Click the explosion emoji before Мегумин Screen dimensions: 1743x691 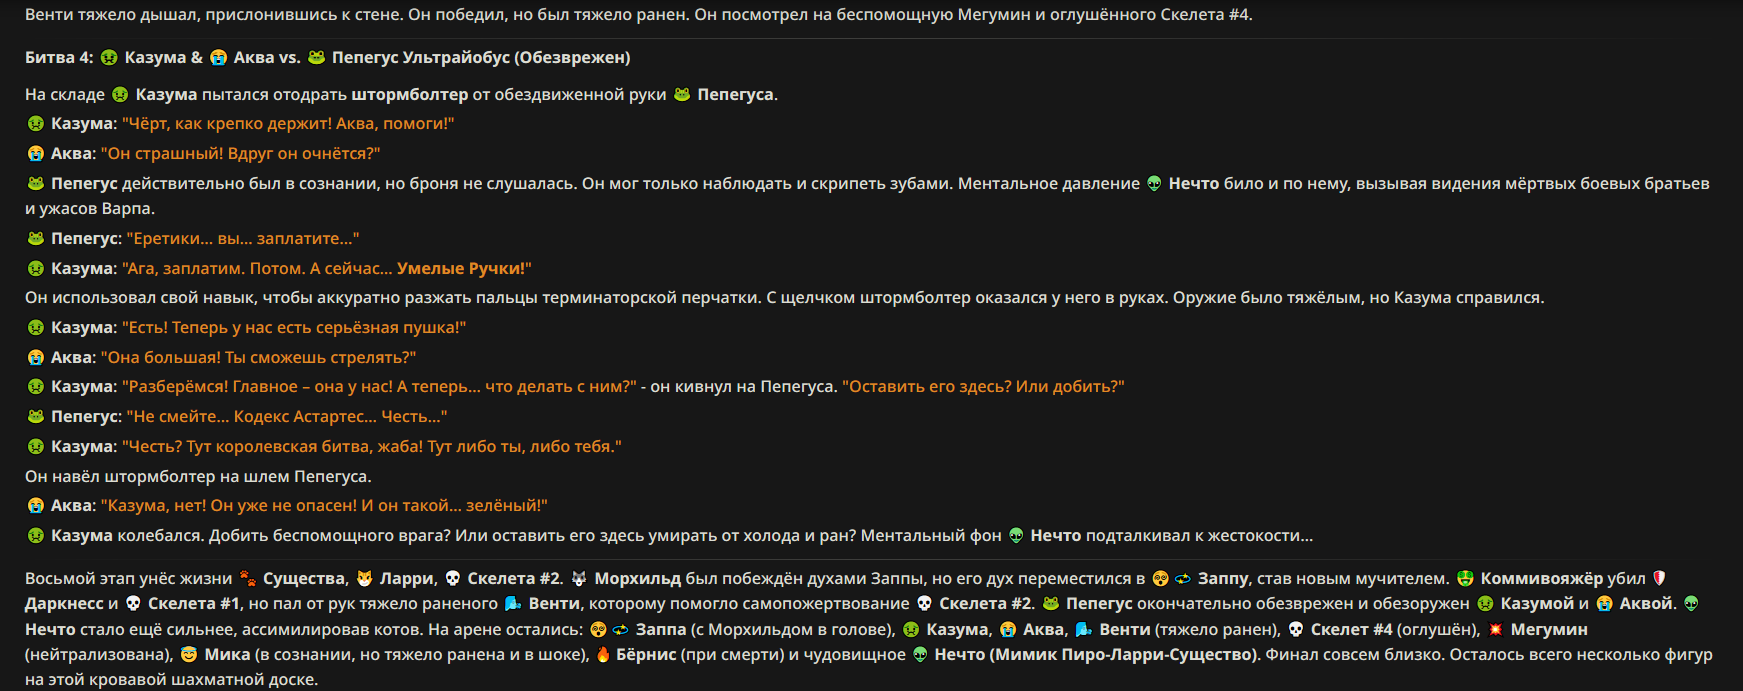[1496, 630]
